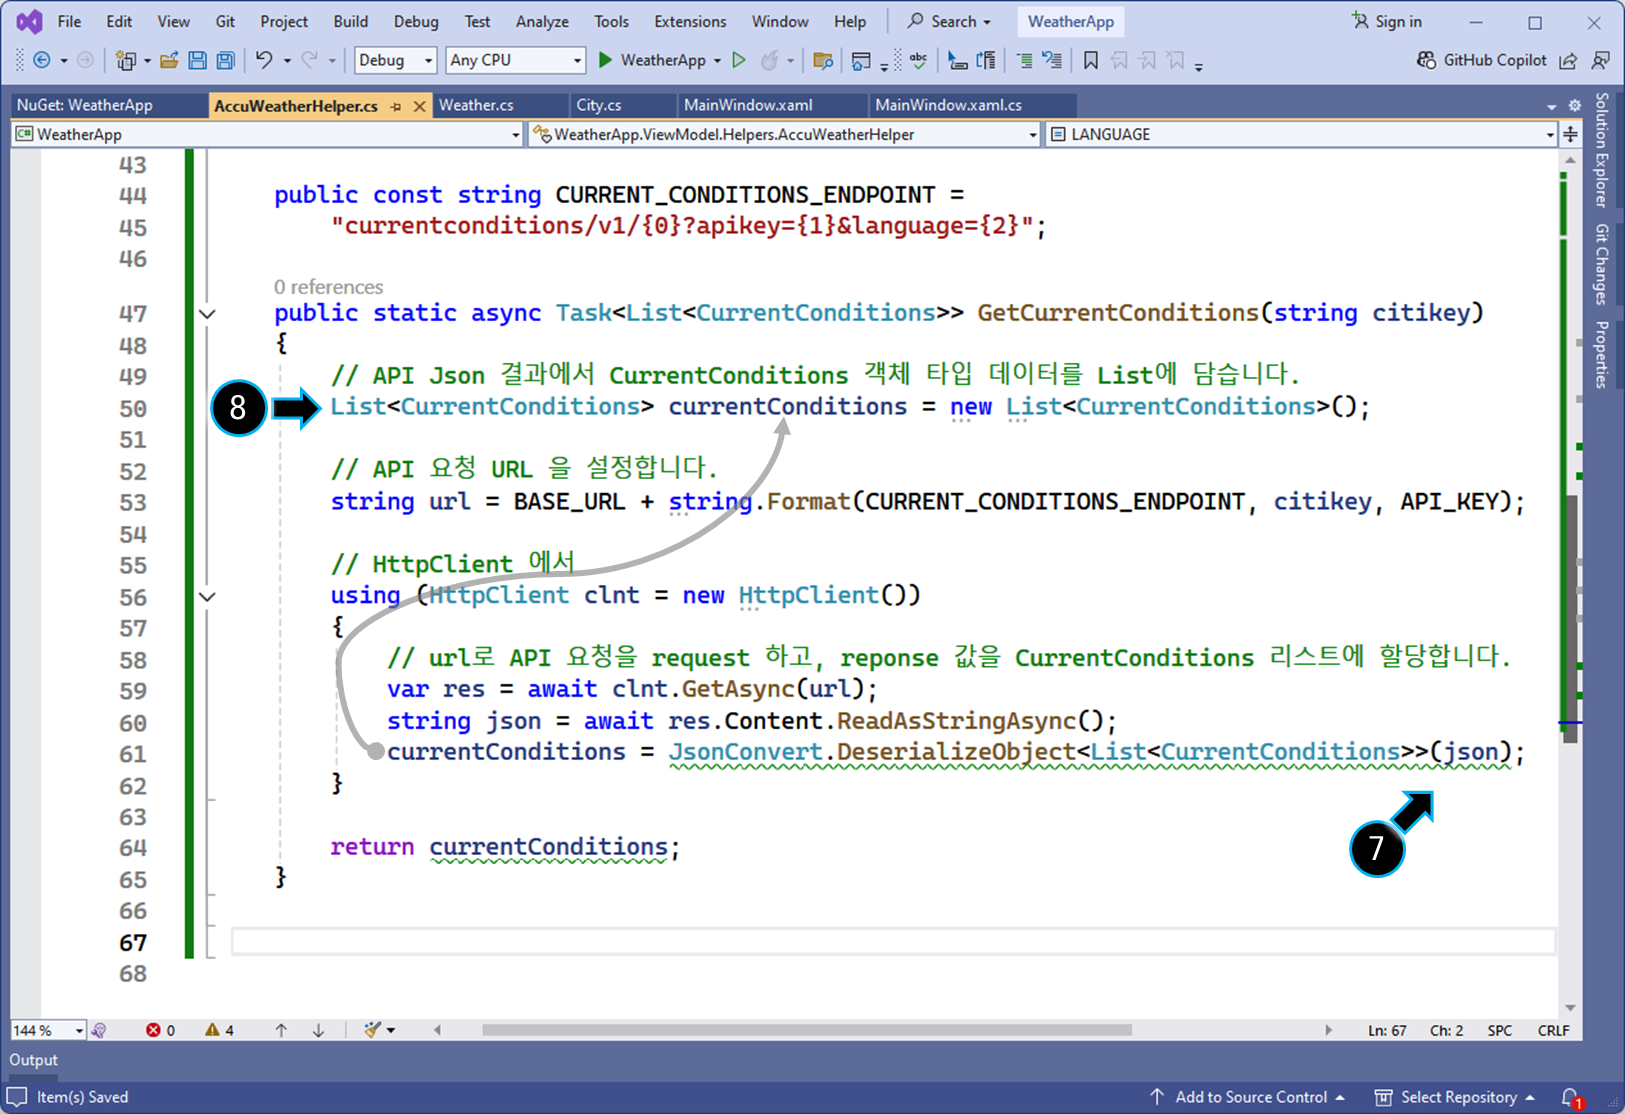
Task: Click the code cleanup broom icon
Action: click(x=373, y=1030)
